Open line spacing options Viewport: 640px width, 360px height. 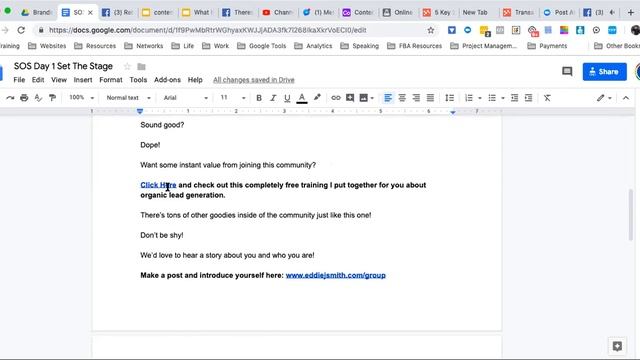coord(449,98)
